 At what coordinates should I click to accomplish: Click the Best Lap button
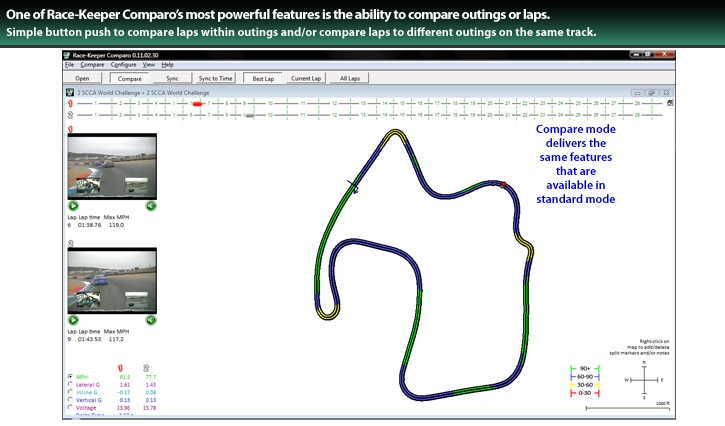[262, 77]
